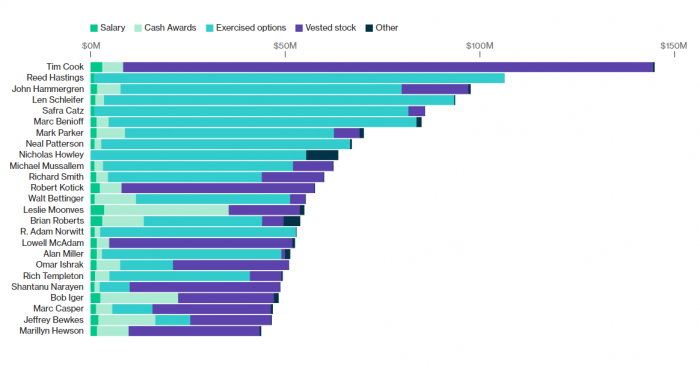Select Tim Cook's purple vested stock bar

pyautogui.click(x=388, y=67)
